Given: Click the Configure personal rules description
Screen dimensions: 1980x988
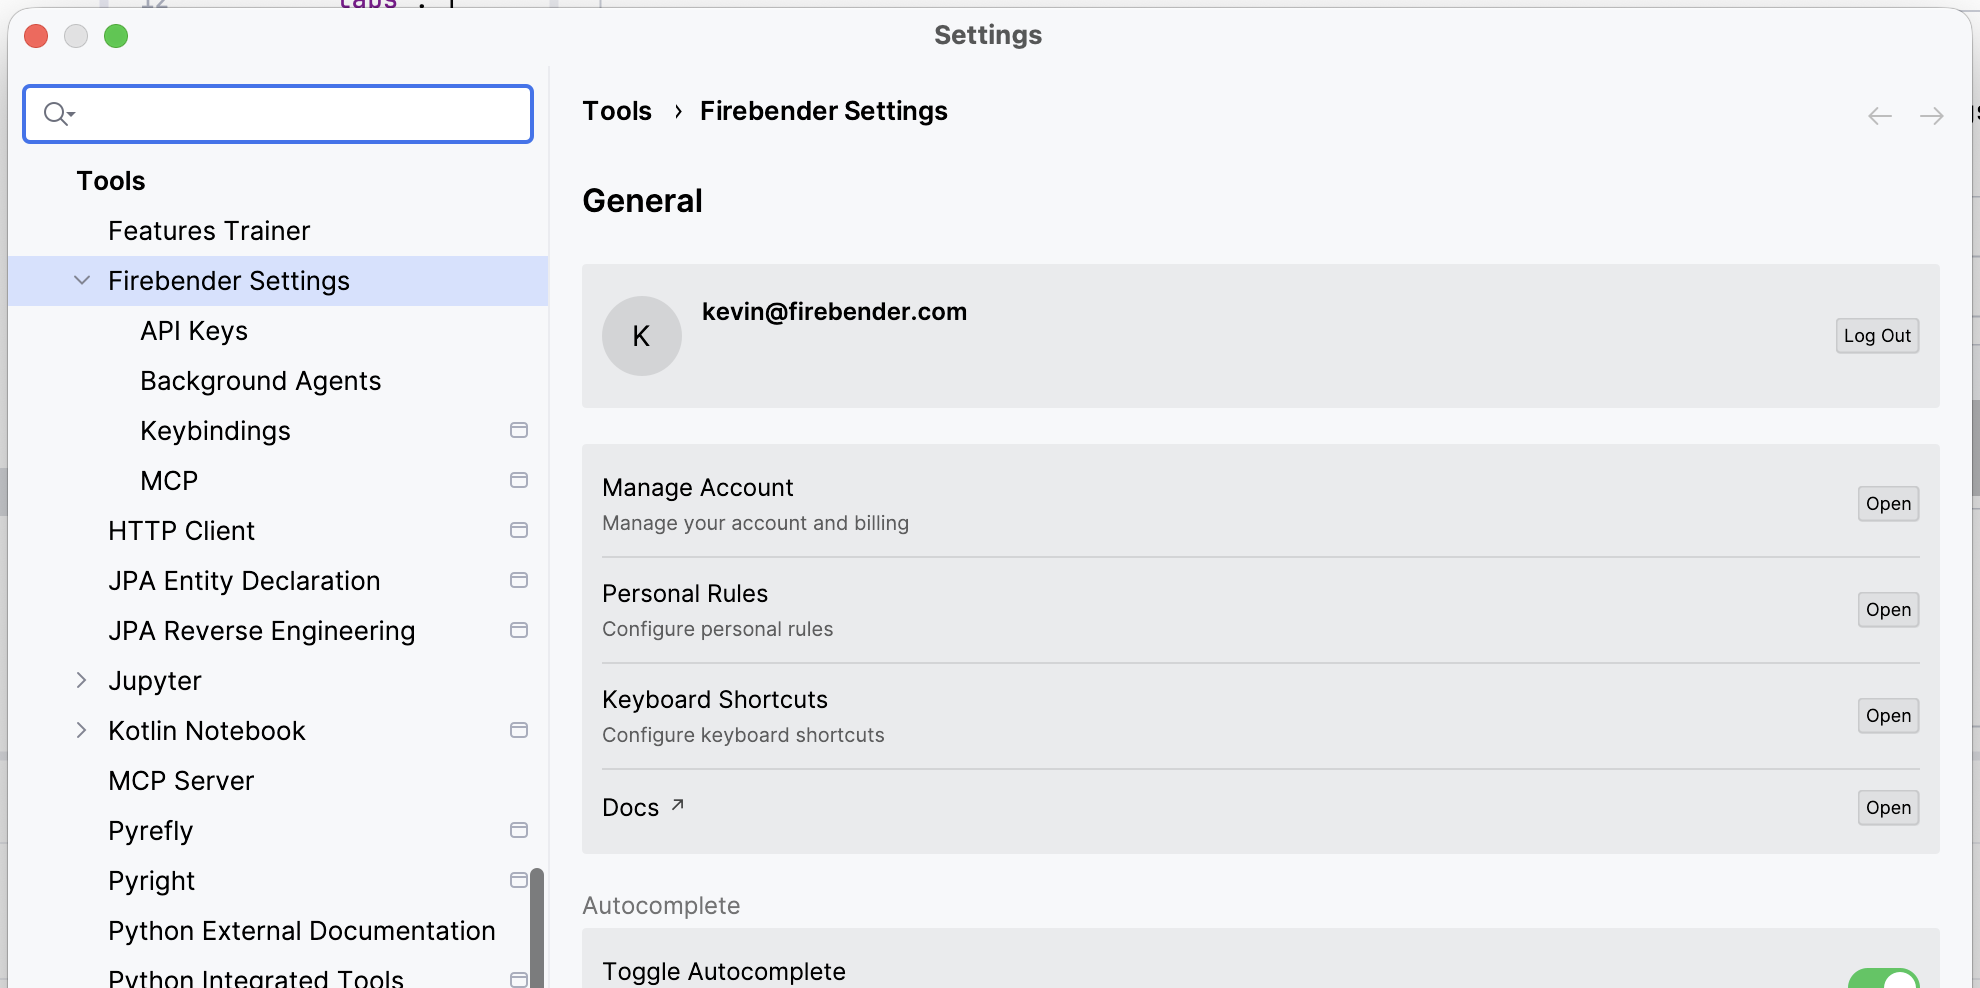Looking at the screenshot, I should [717, 629].
